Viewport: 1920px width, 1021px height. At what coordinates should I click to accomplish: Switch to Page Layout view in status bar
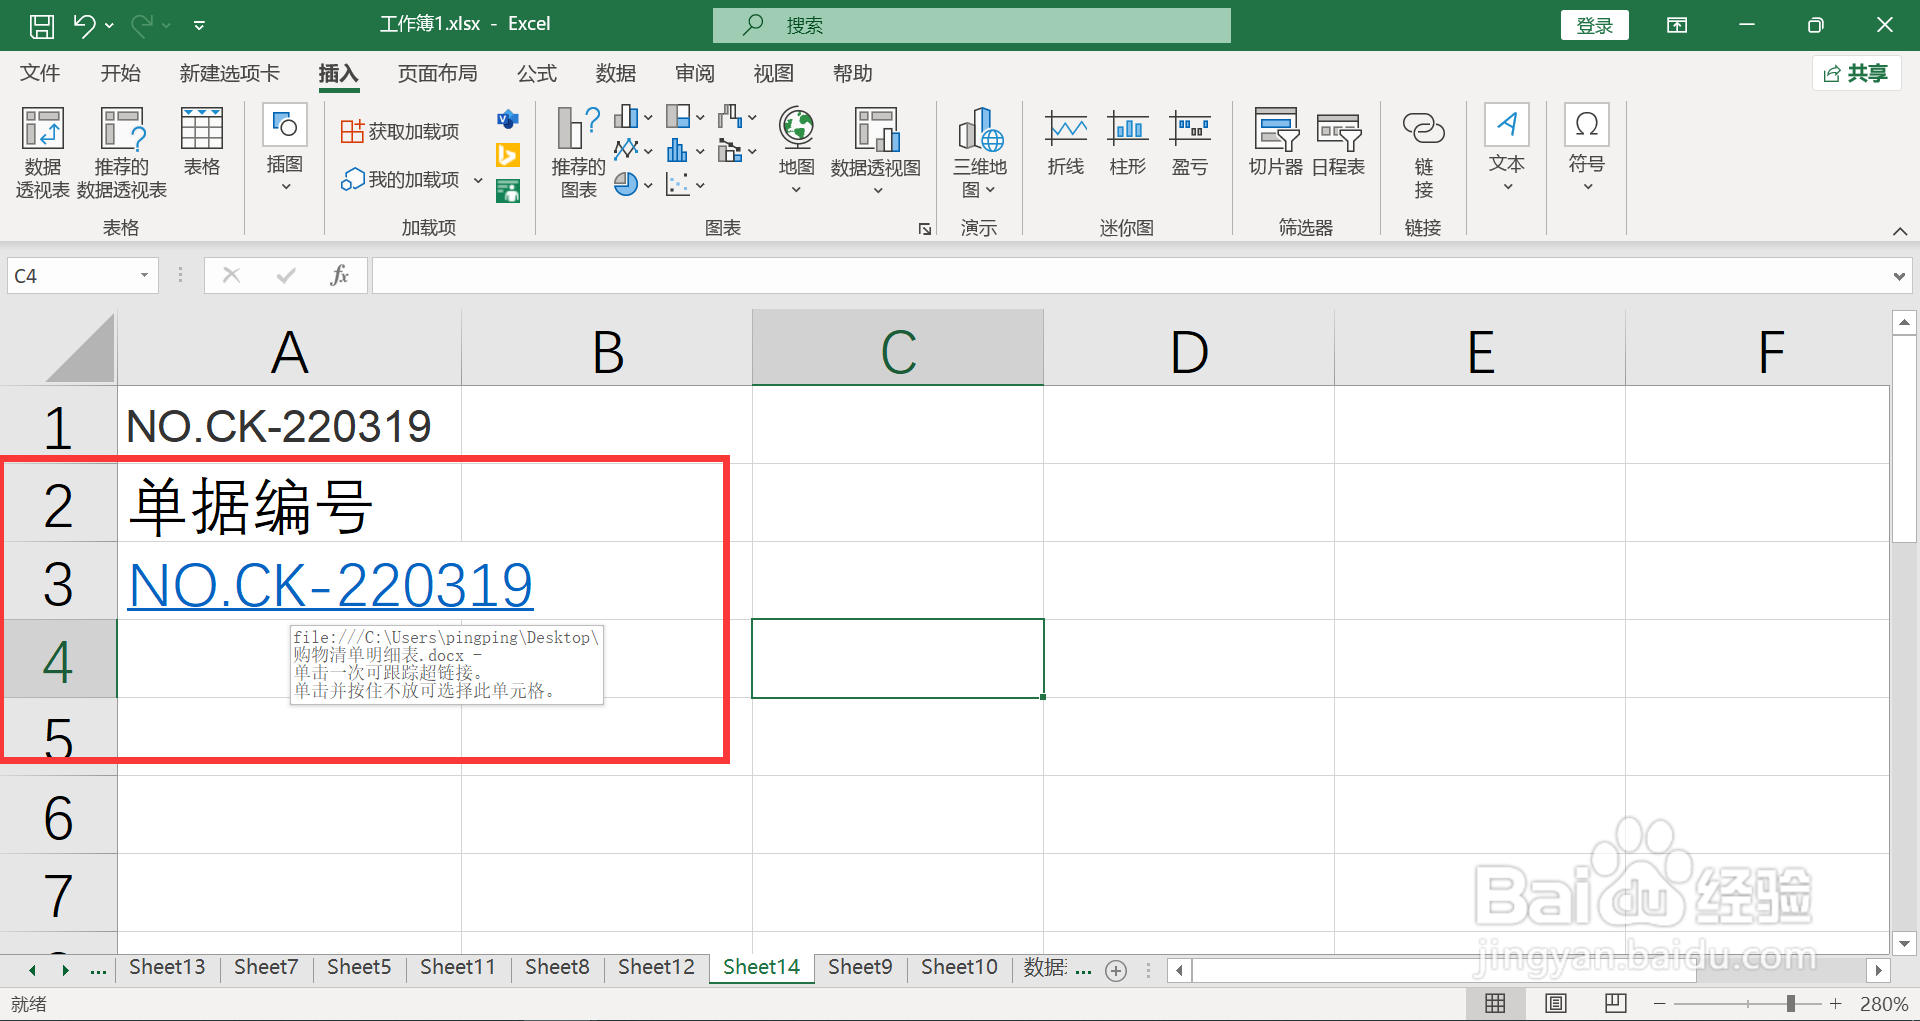click(1555, 1004)
